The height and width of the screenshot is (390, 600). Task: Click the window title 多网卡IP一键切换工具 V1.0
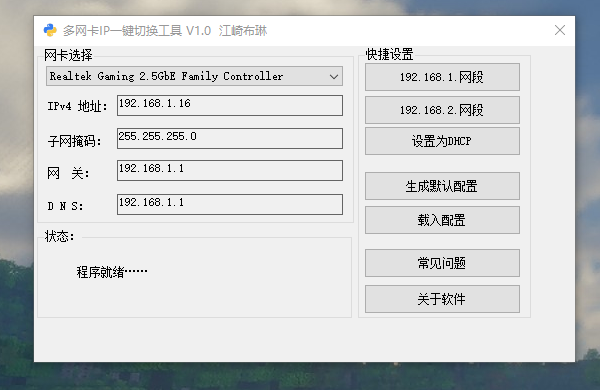(x=137, y=31)
